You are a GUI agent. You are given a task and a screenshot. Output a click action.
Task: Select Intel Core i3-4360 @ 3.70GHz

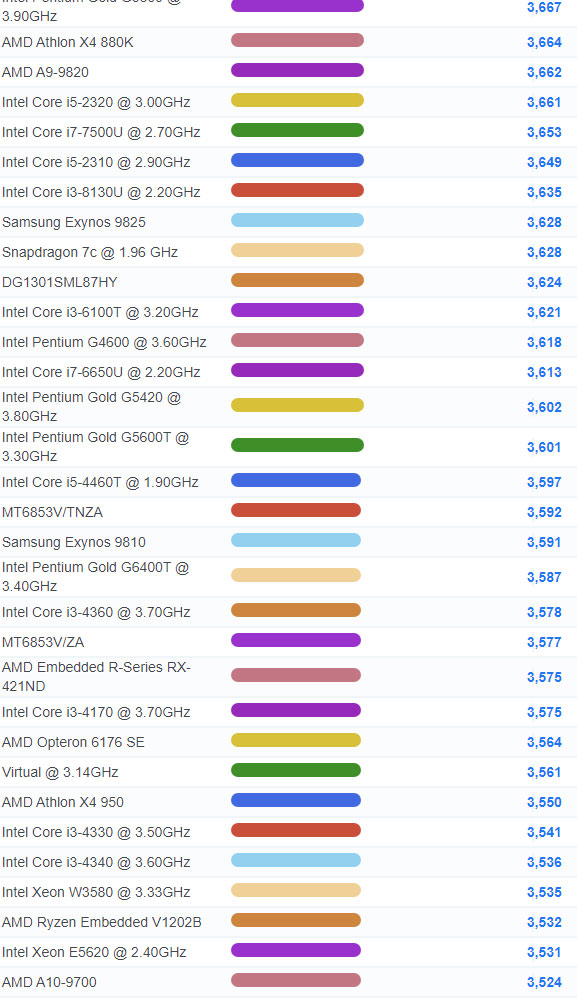[96, 612]
